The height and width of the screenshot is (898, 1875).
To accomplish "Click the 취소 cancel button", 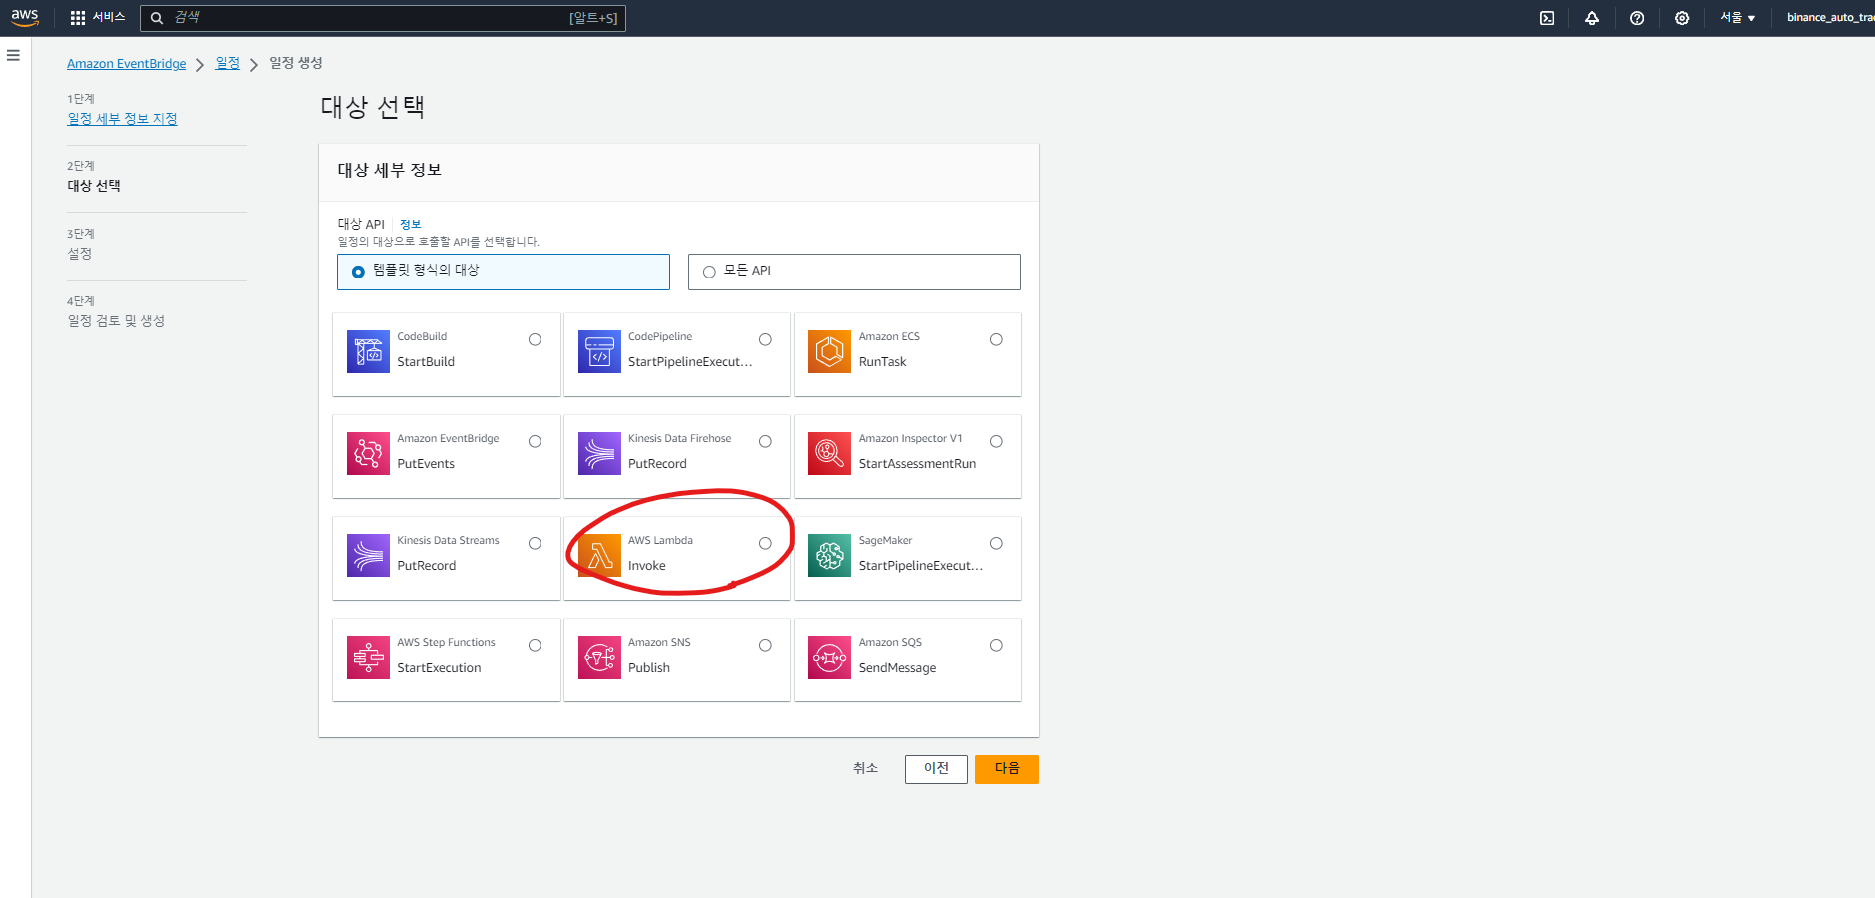I will coord(865,768).
